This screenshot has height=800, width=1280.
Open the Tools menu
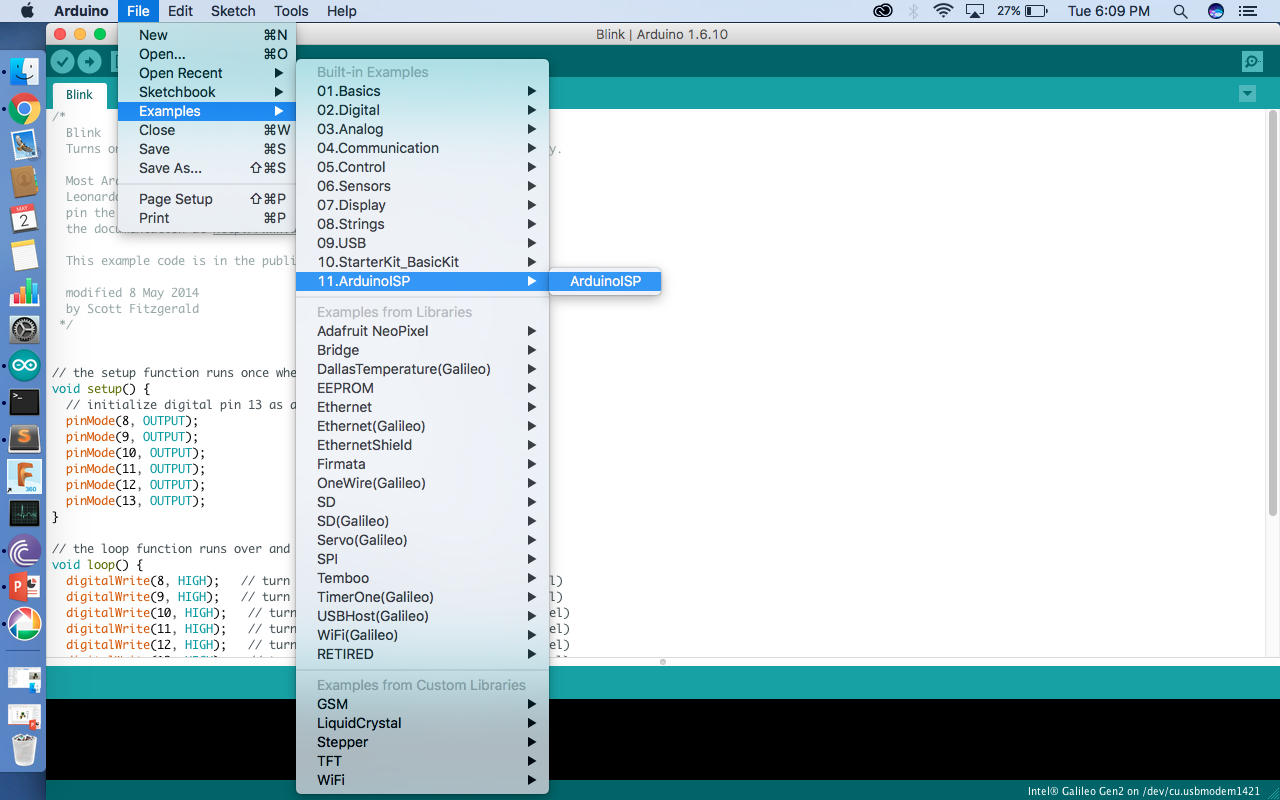[x=291, y=11]
